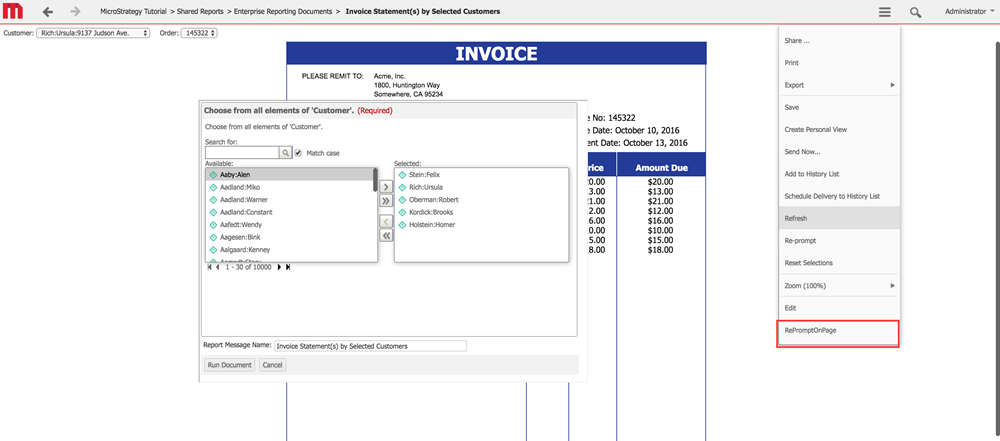Click the Amount Due column header
1000x441 pixels.
661,168
